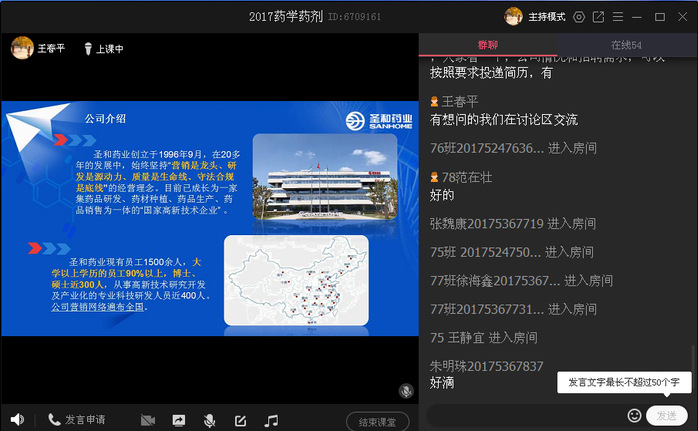Click the microphone indicator on video overlay
This screenshot has width=698, height=431.
[x=406, y=391]
